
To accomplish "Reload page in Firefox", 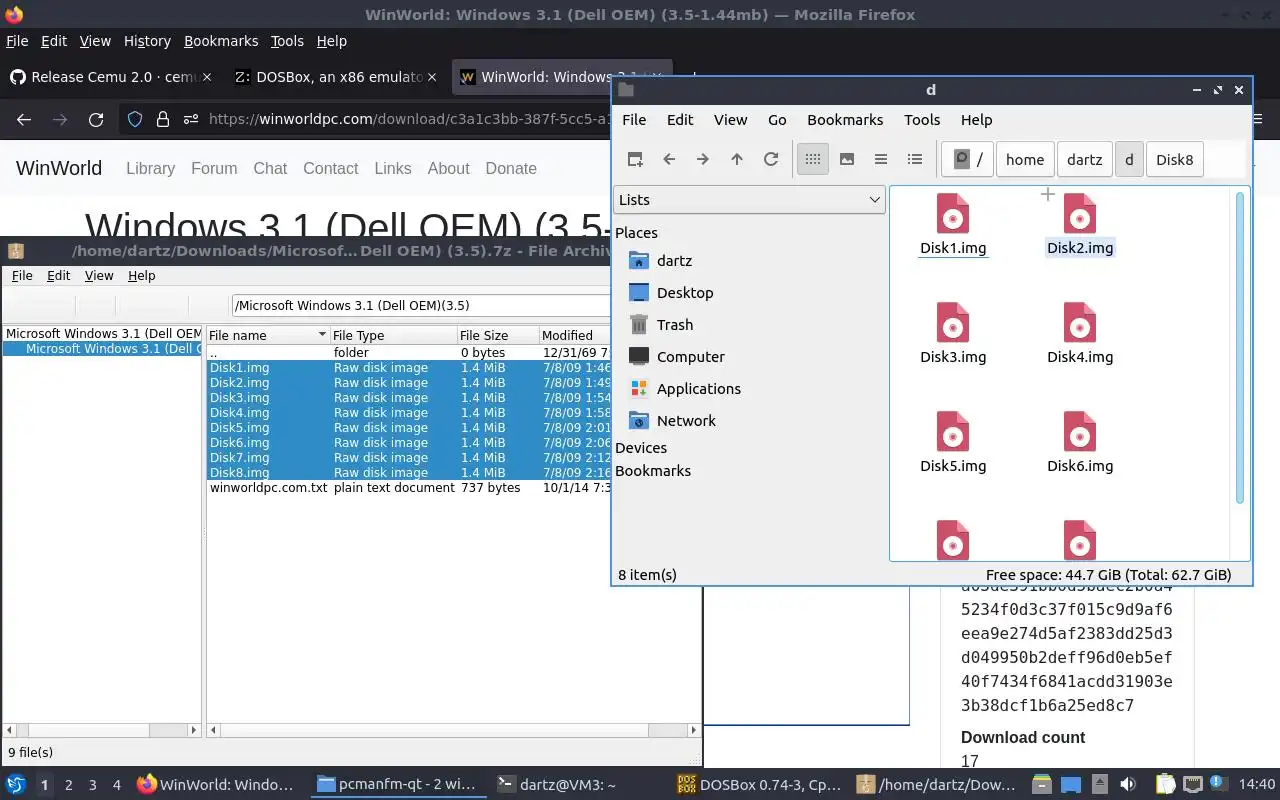I will click(96, 120).
